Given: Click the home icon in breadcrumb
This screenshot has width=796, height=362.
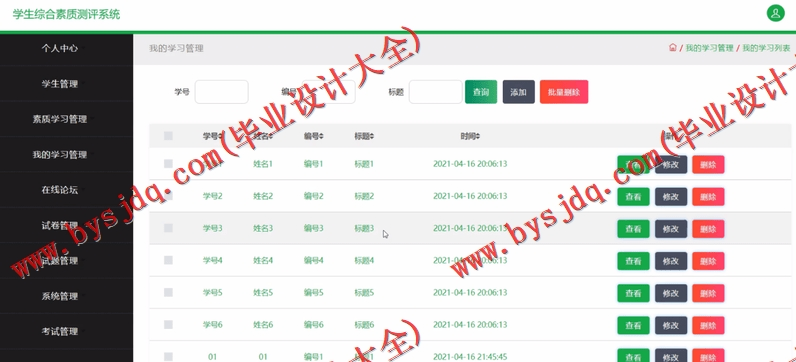Looking at the screenshot, I should coord(673,48).
